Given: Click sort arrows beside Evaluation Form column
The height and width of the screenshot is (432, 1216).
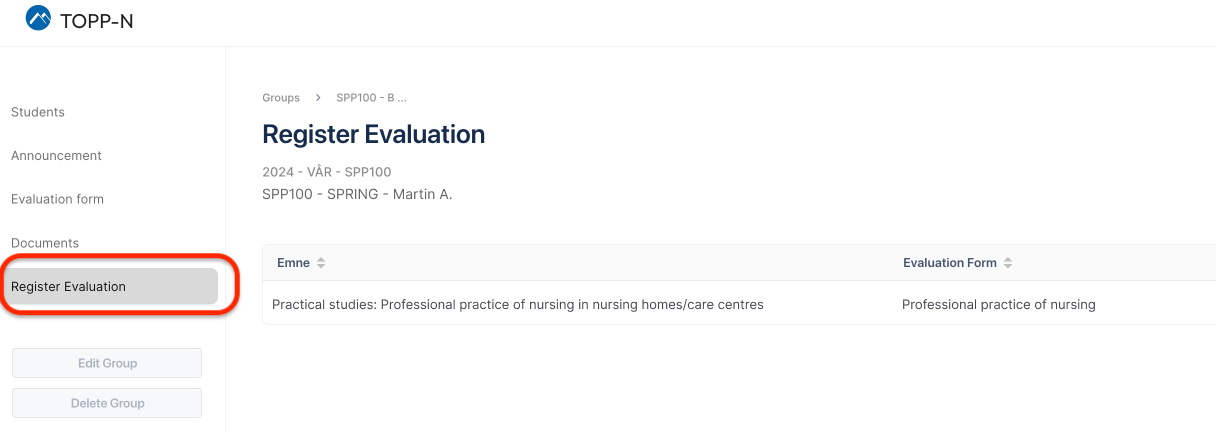Looking at the screenshot, I should [1008, 263].
